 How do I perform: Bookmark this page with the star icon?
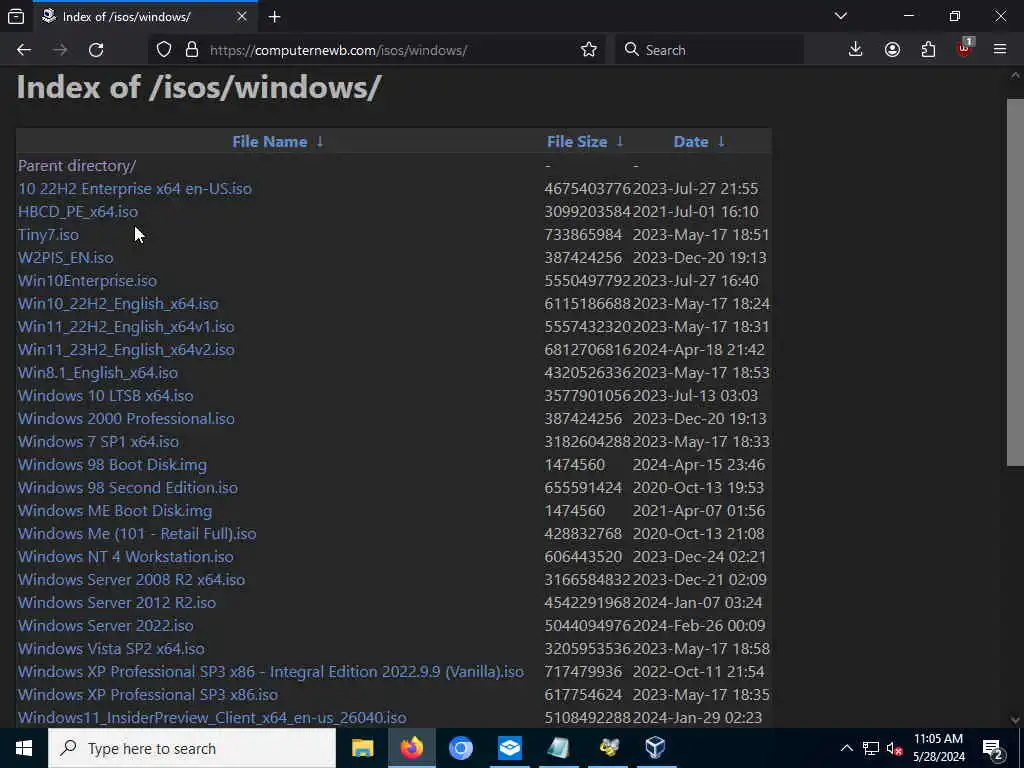click(x=588, y=50)
